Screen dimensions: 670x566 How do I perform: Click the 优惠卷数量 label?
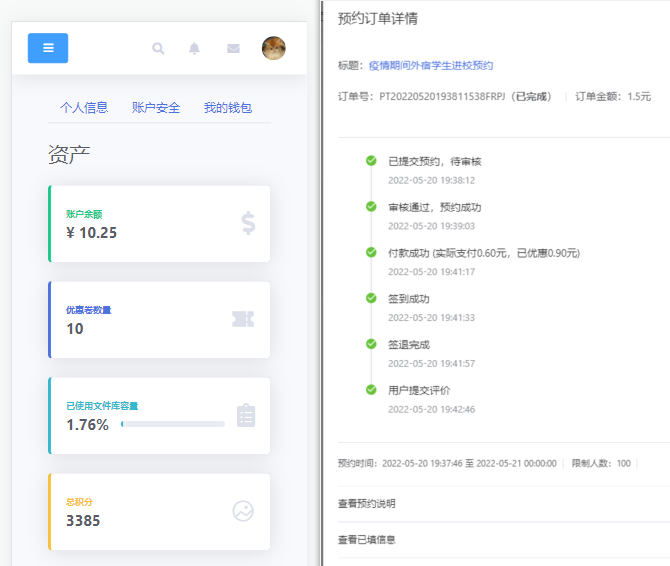pyautogui.click(x=88, y=310)
